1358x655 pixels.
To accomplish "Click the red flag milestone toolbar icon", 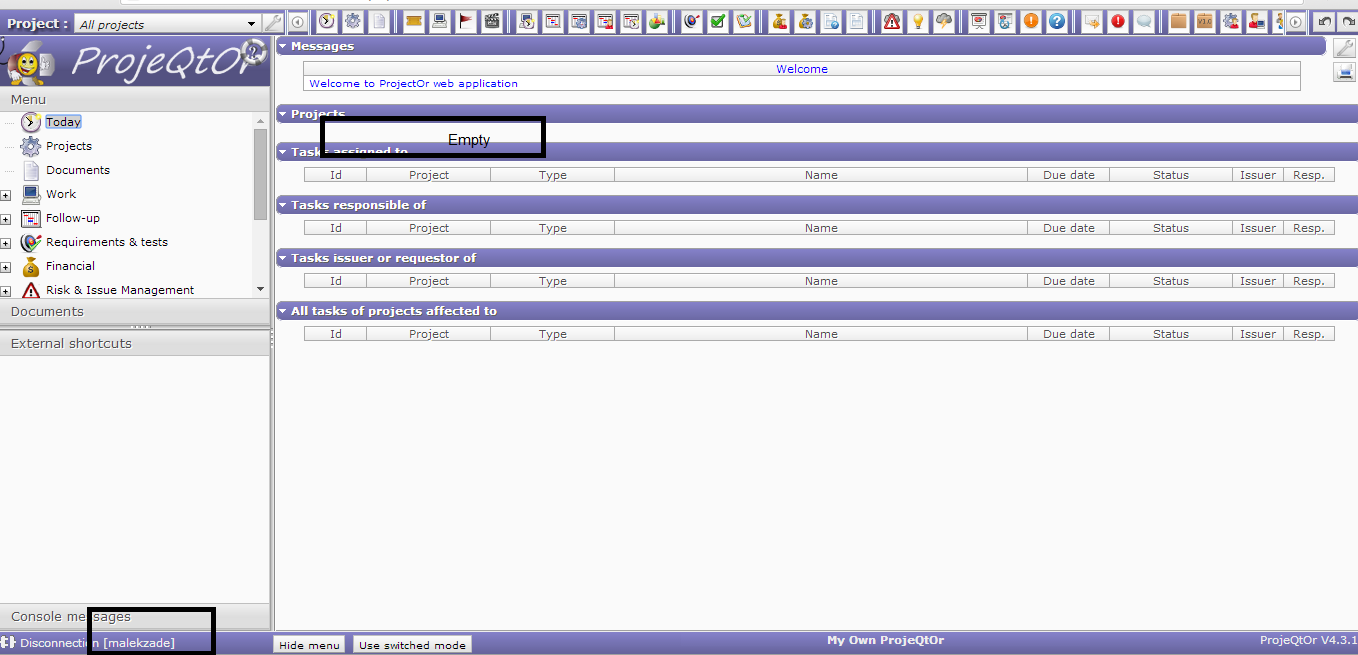I will [466, 21].
